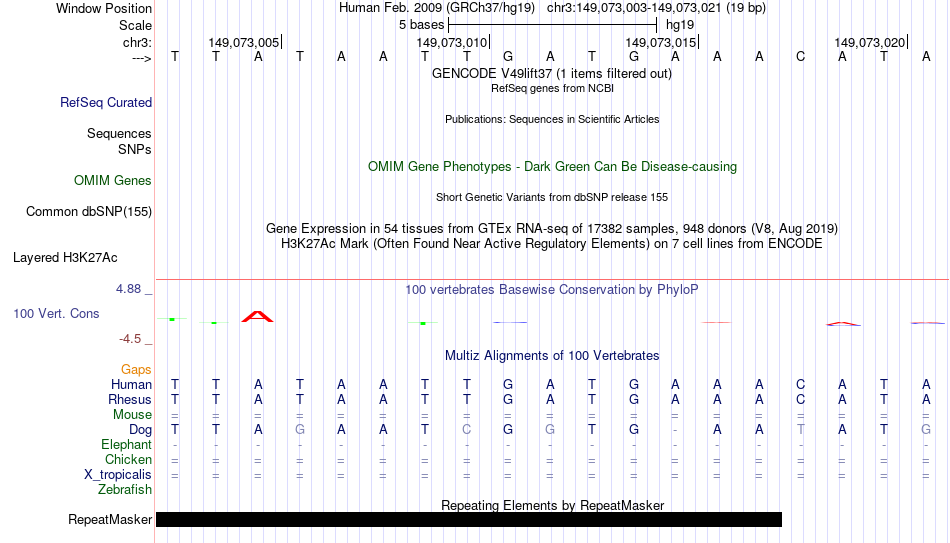Select the Chicken species label
This screenshot has height=543, width=950.
(x=128, y=459)
